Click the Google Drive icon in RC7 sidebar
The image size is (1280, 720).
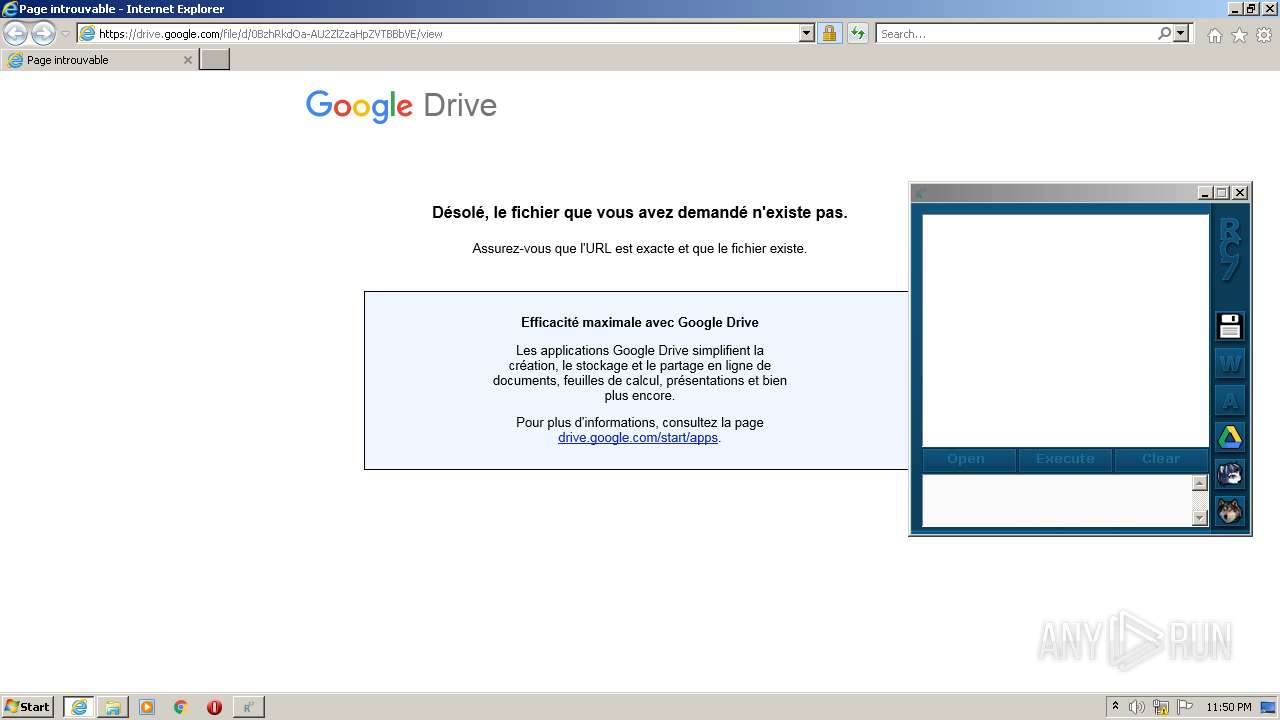click(x=1229, y=436)
